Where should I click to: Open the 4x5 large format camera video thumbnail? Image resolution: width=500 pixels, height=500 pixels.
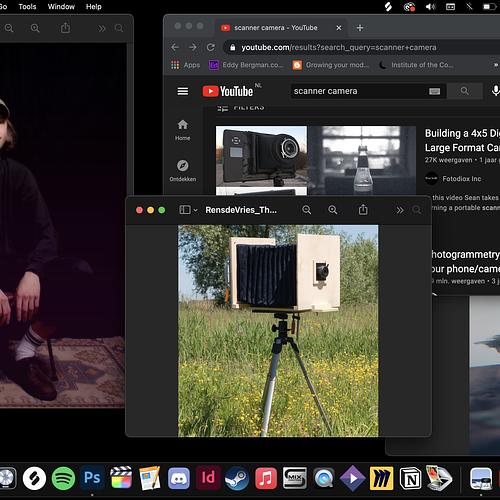coord(316,160)
